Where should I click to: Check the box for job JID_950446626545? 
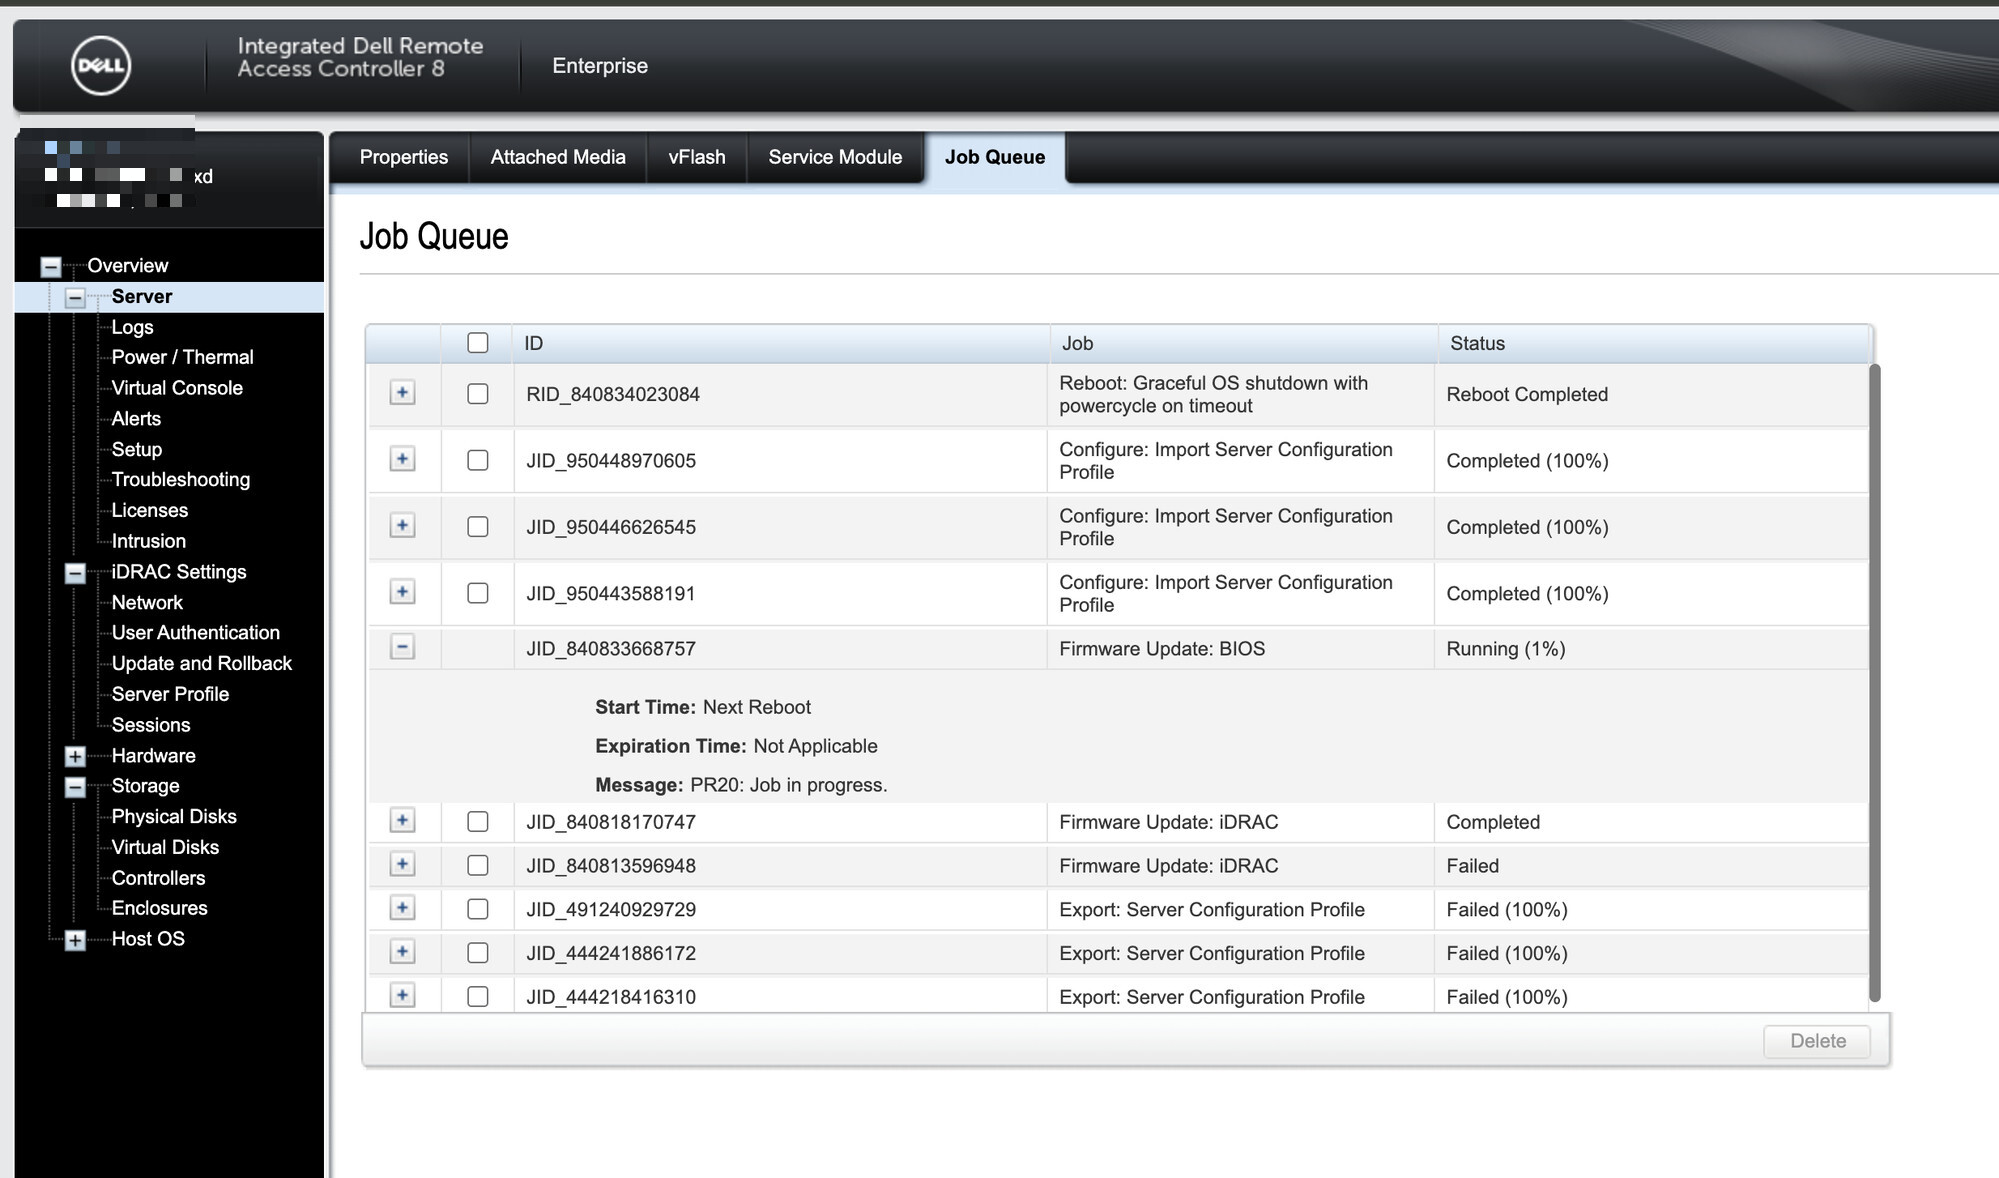(x=478, y=527)
